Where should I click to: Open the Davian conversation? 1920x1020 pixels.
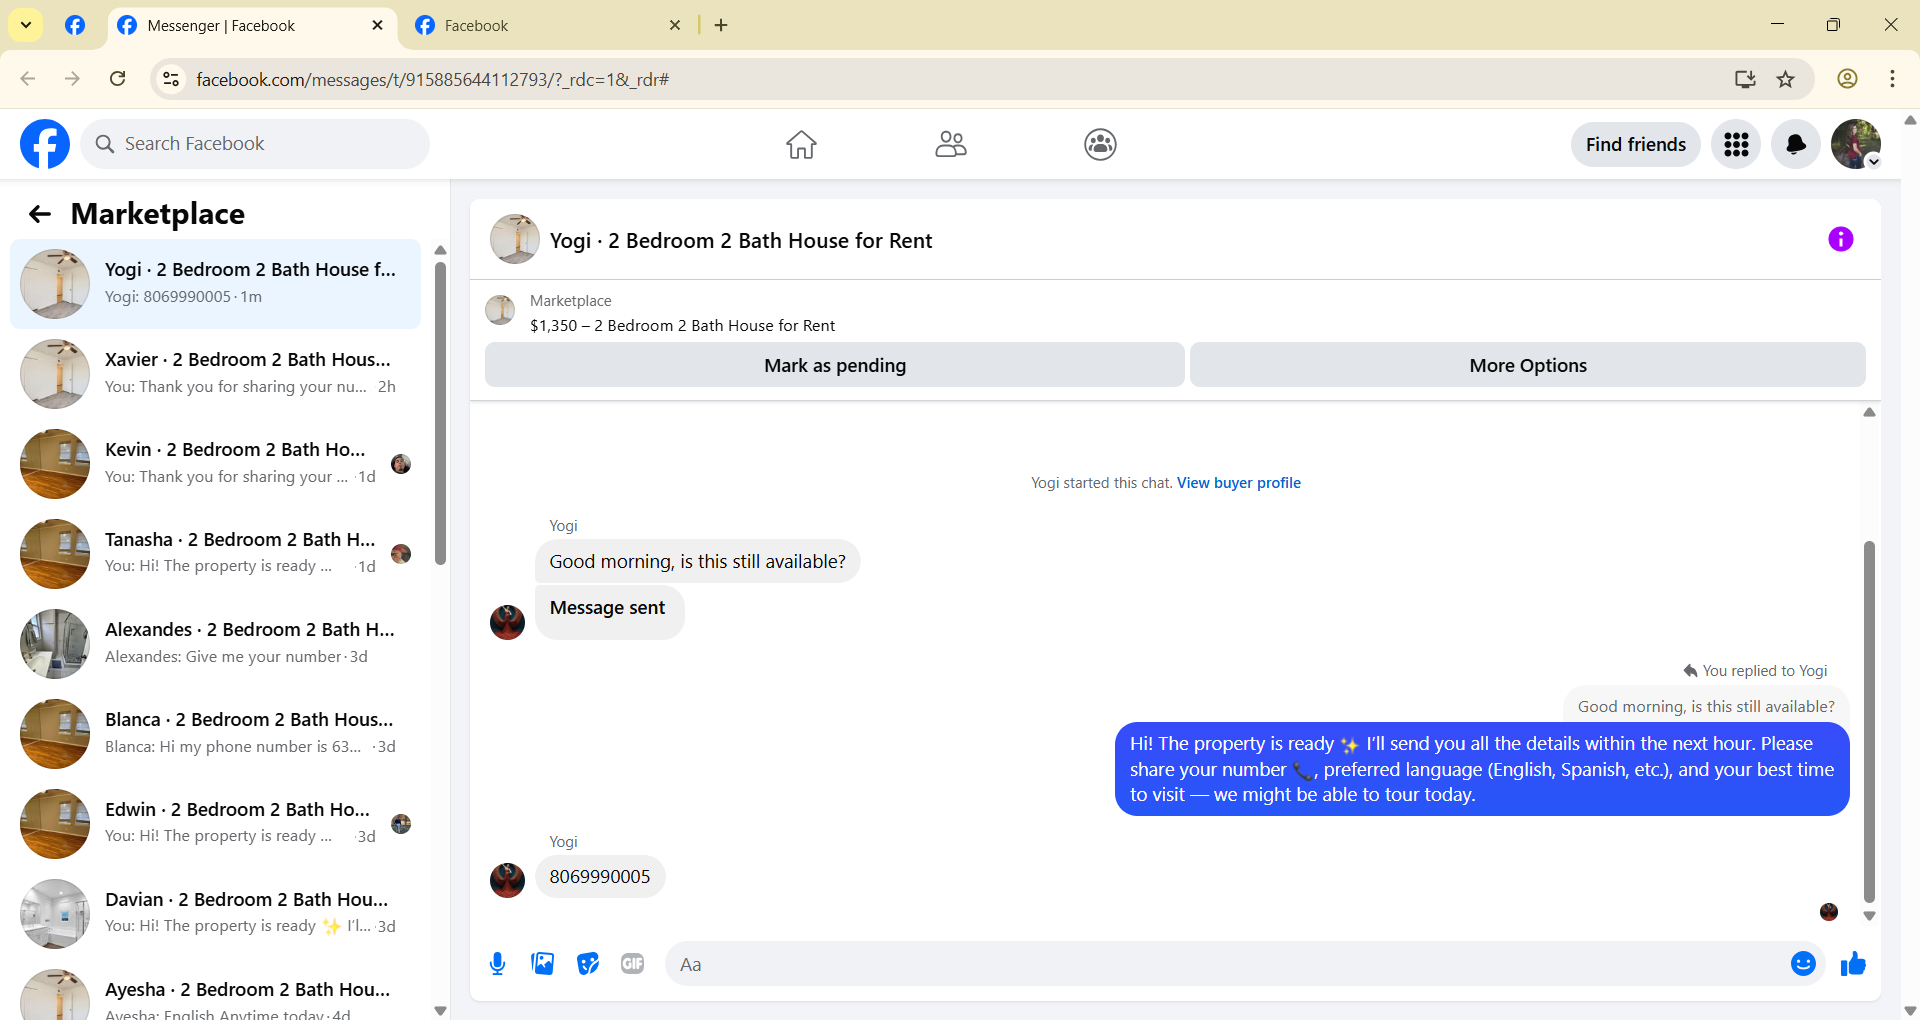[215, 914]
